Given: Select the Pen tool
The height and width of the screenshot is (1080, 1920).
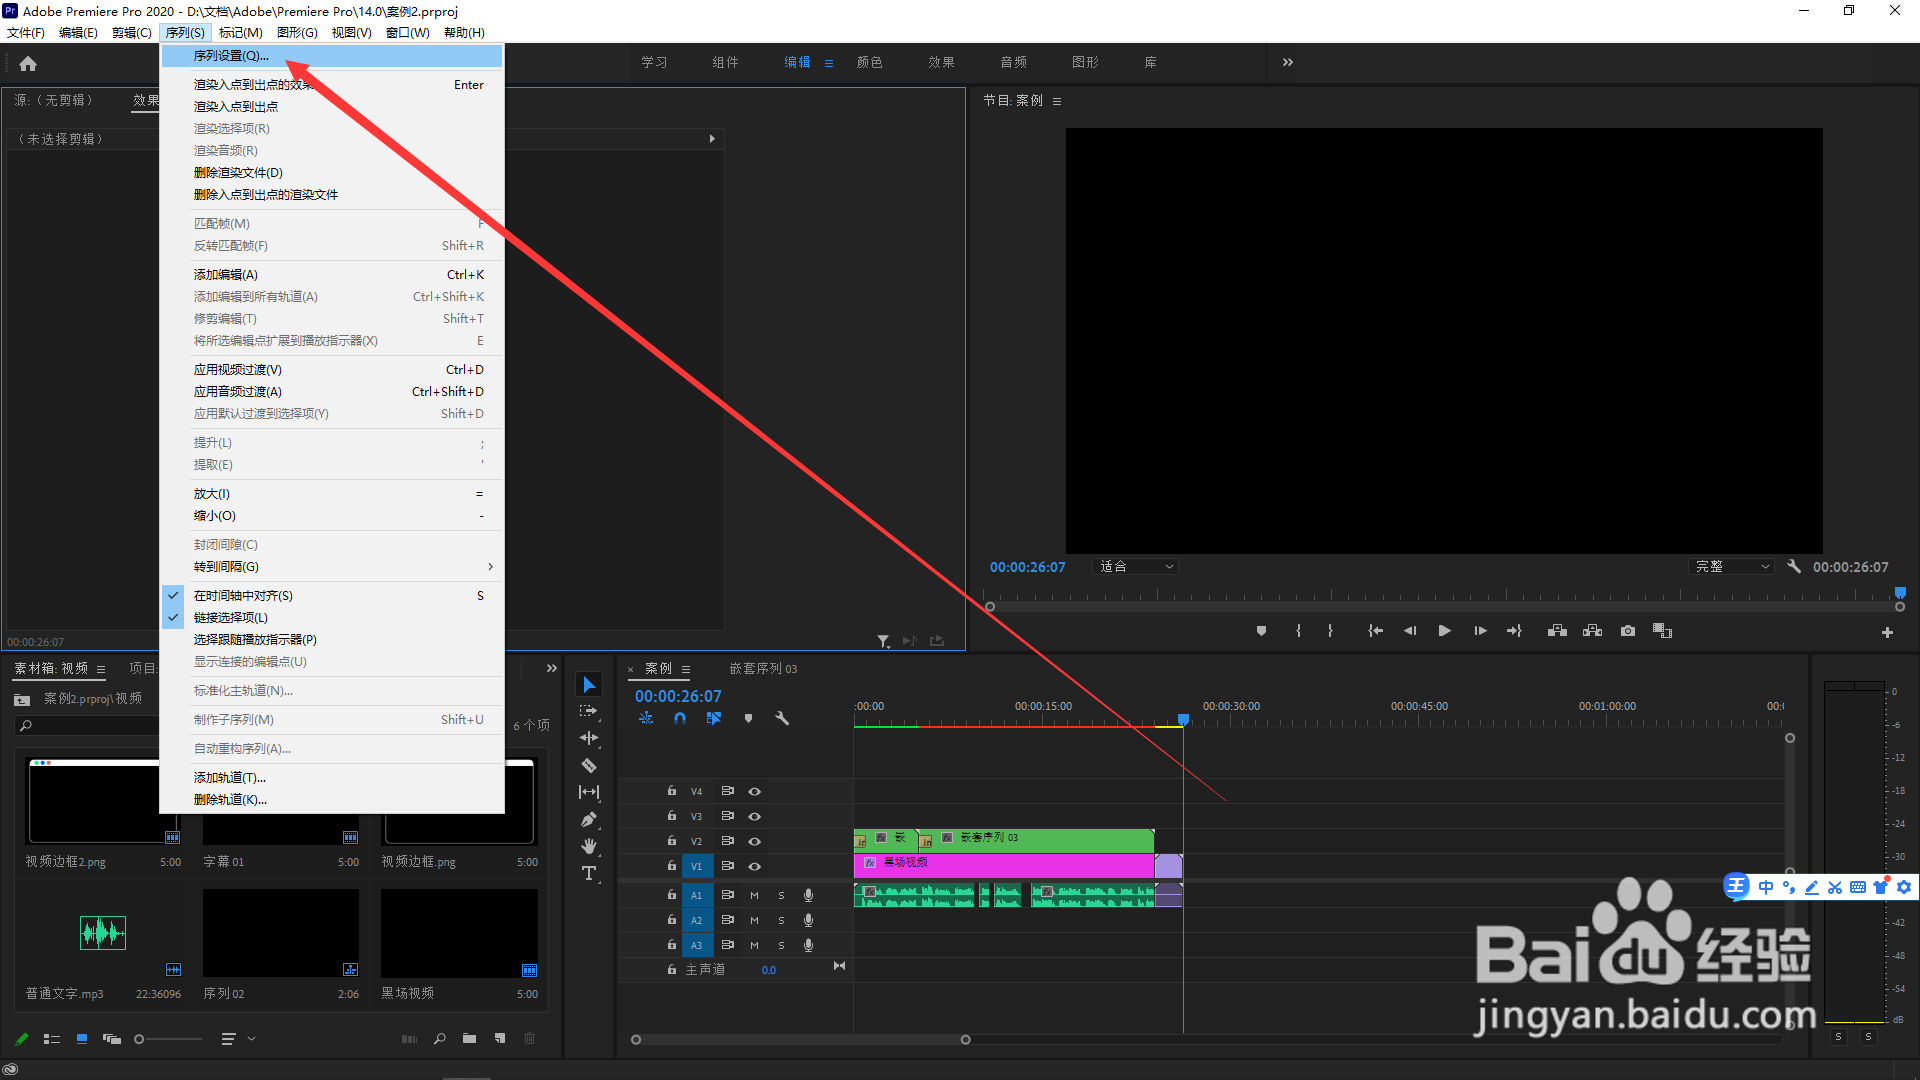Looking at the screenshot, I should (x=589, y=819).
